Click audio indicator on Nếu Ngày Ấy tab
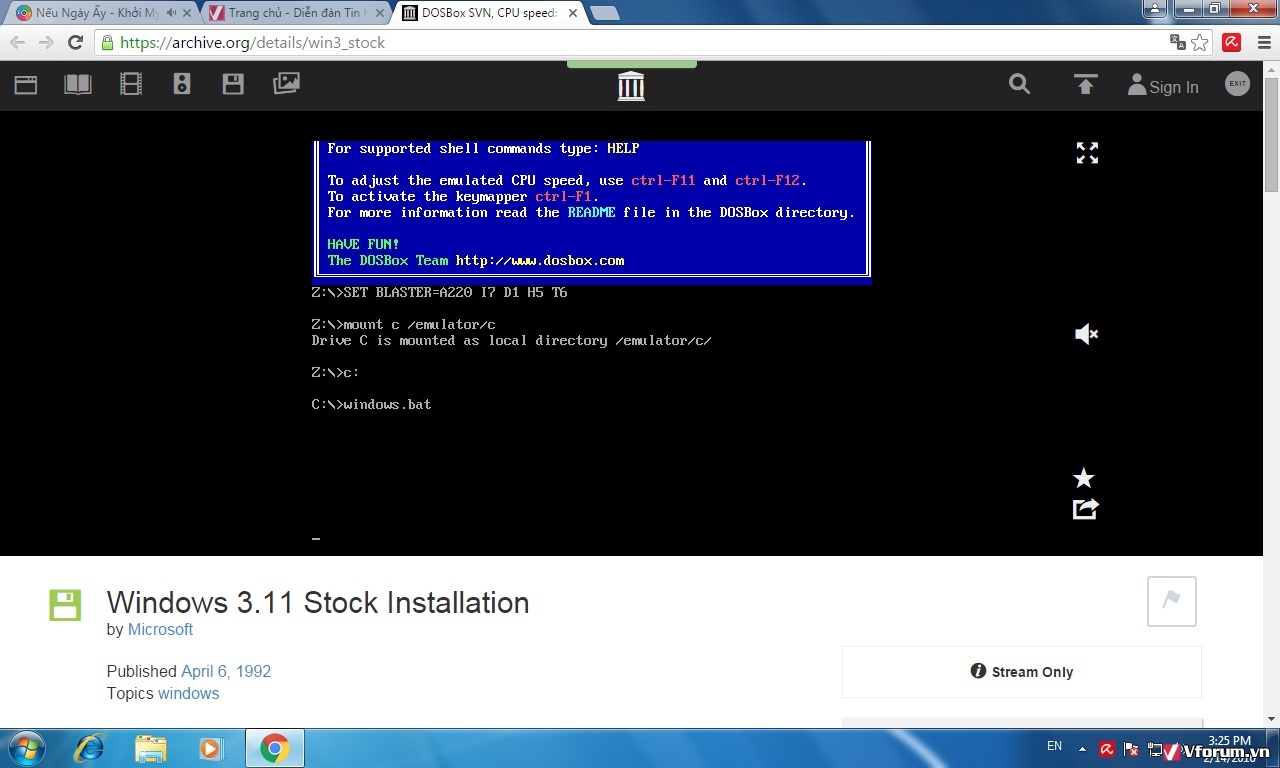The image size is (1280, 768). (171, 13)
